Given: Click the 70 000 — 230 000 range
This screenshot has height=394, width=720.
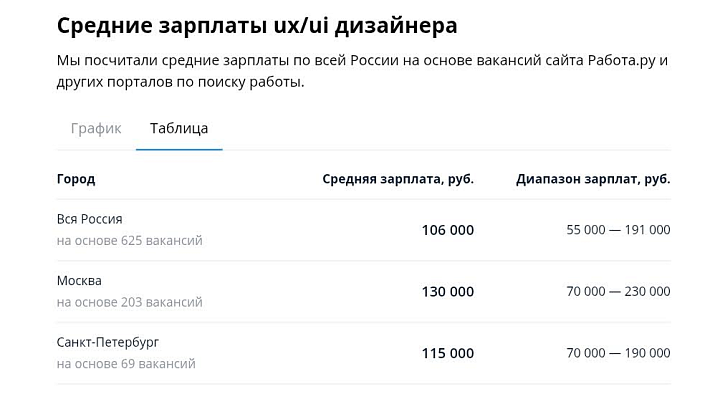Looking at the screenshot, I should point(619,291).
